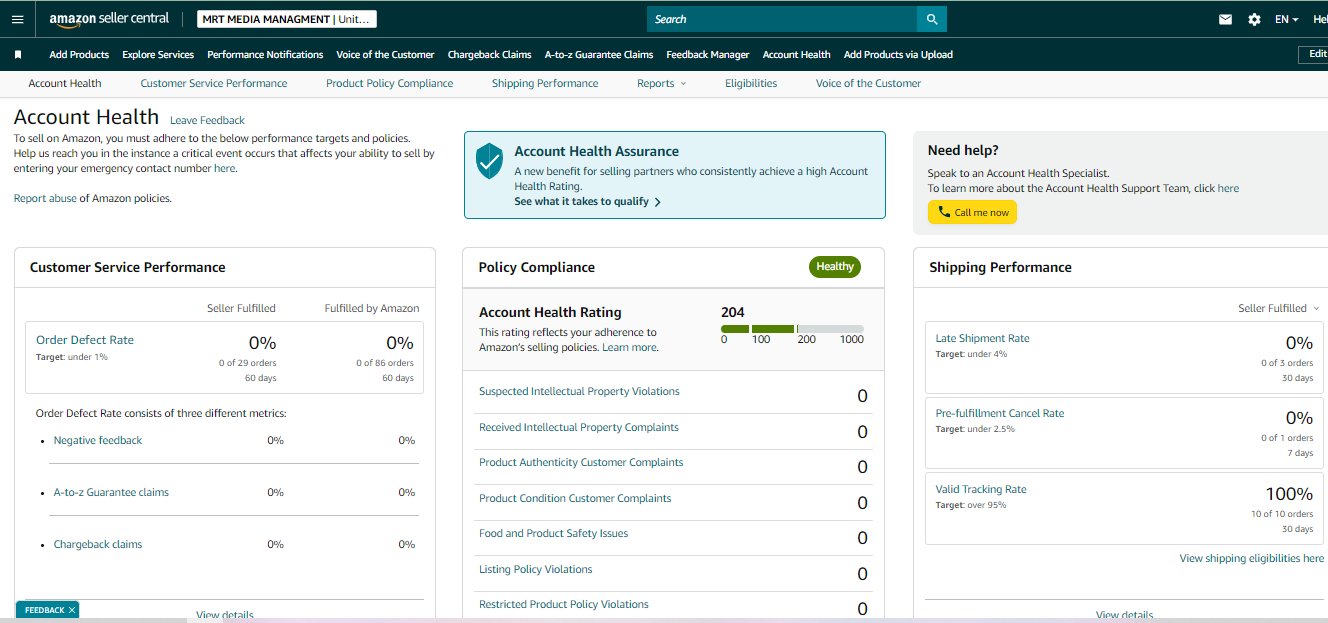Click the FEEDBACK tab label
1328x623 pixels.
point(45,610)
